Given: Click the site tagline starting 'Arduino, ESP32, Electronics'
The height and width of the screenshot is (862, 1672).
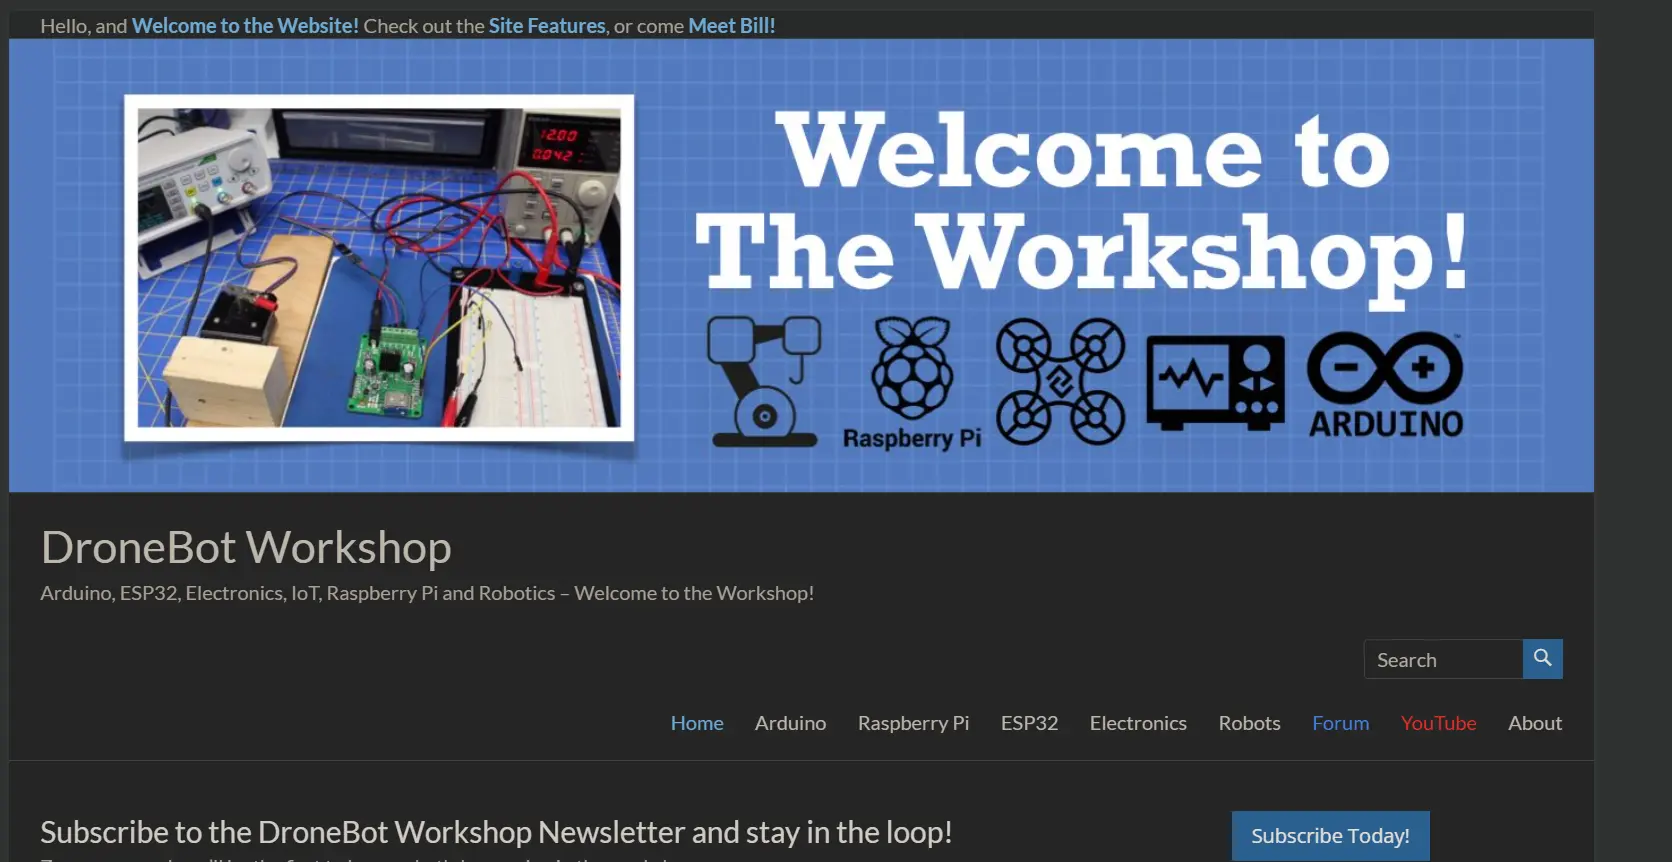Looking at the screenshot, I should 427,593.
